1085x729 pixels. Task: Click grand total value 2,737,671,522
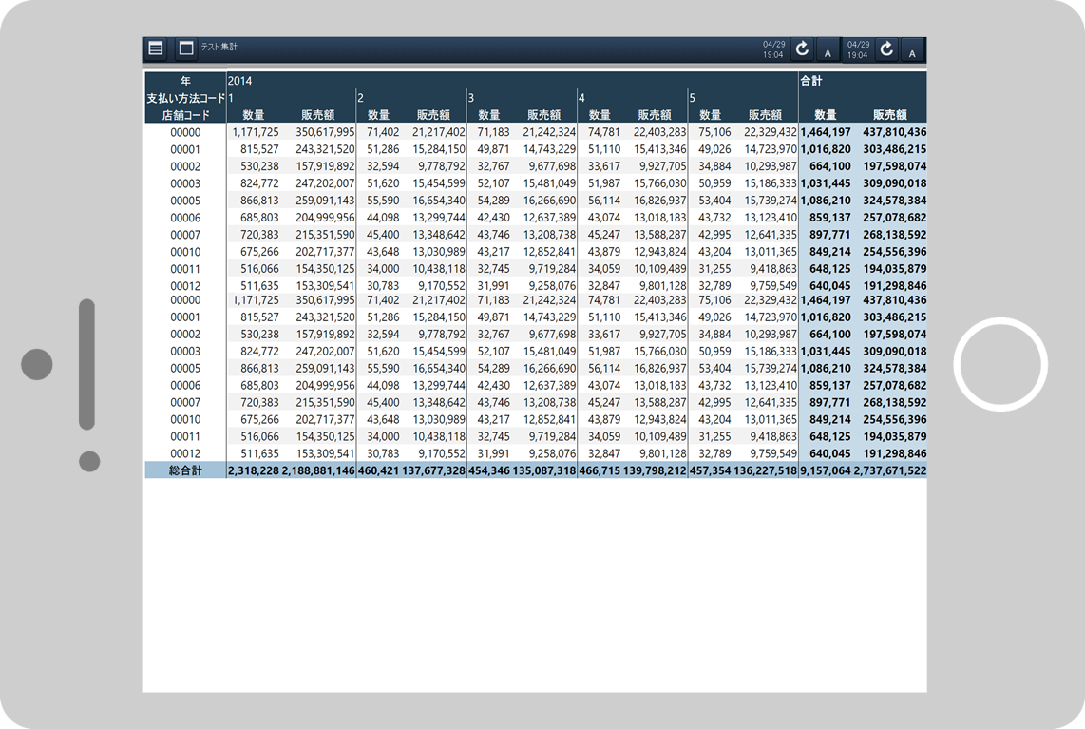click(x=889, y=470)
